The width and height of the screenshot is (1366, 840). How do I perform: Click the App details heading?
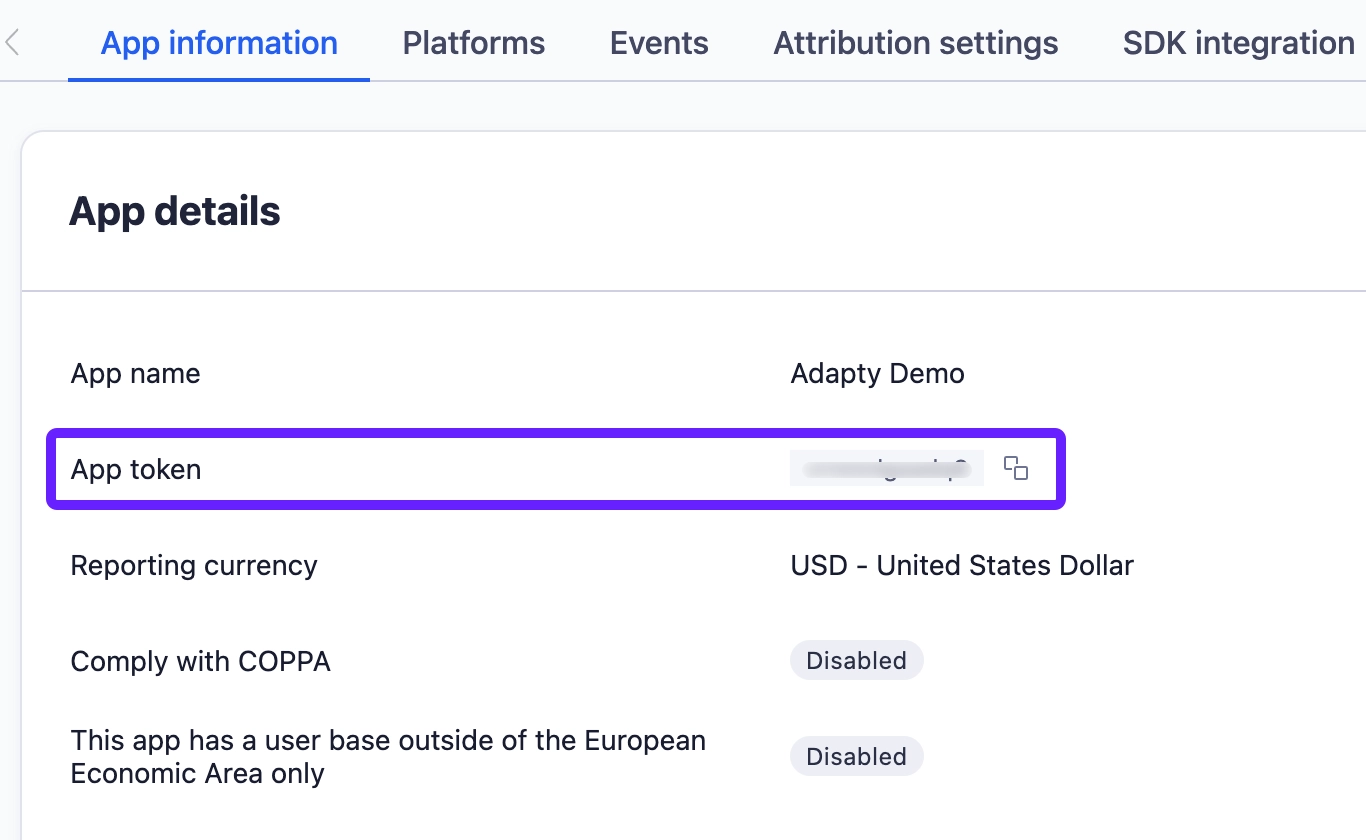click(175, 210)
